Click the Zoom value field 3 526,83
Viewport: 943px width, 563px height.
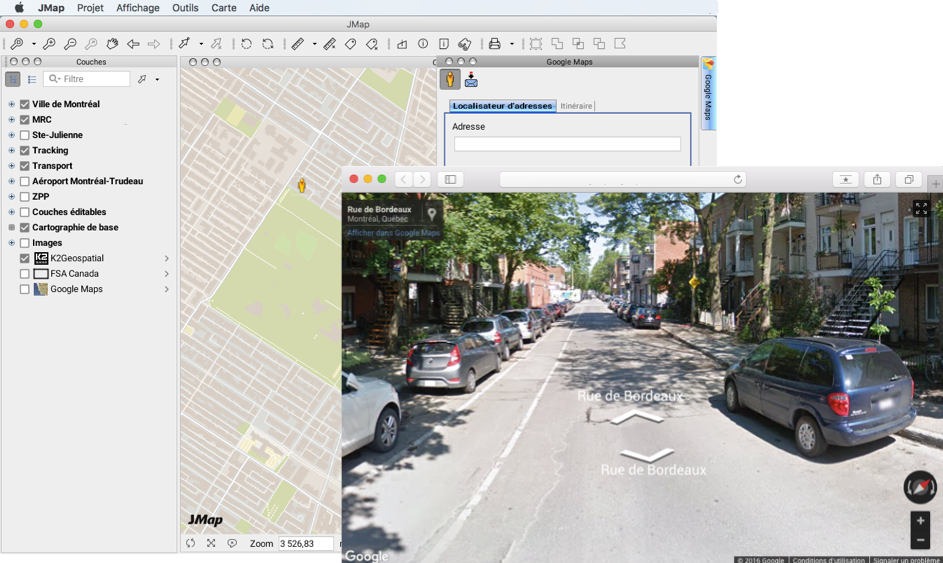306,543
